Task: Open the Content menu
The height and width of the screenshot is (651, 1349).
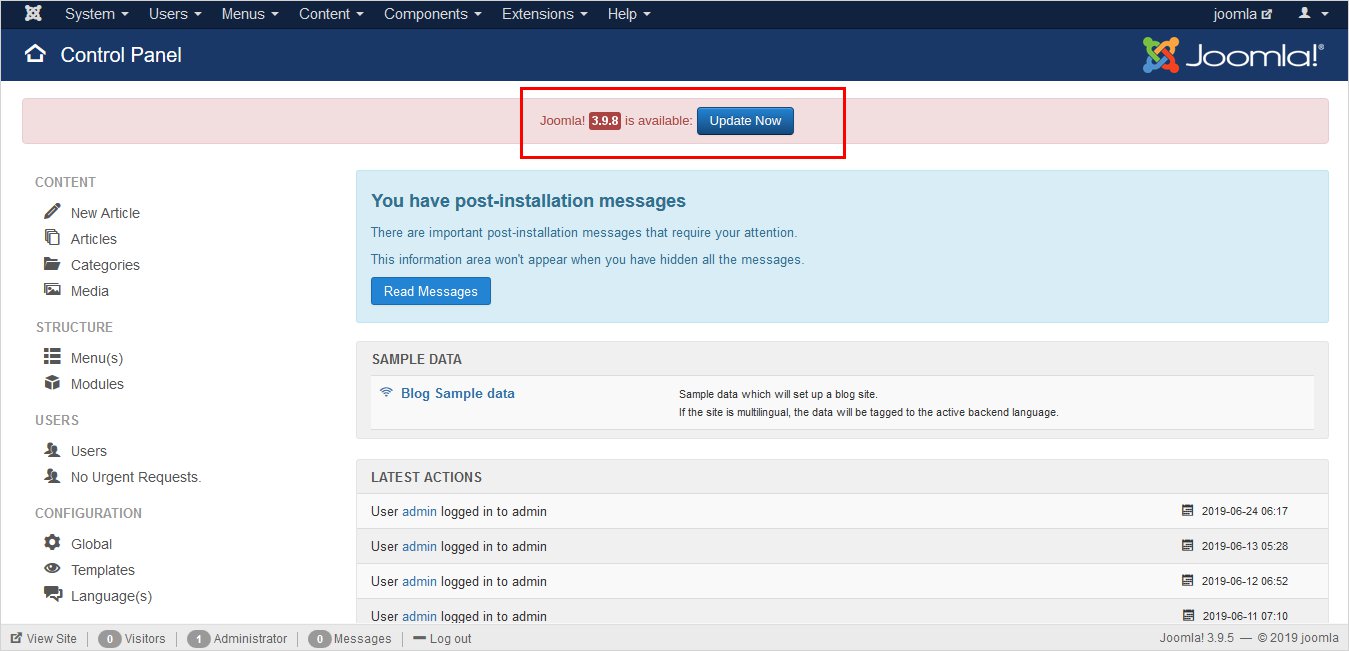Action: click(x=331, y=14)
